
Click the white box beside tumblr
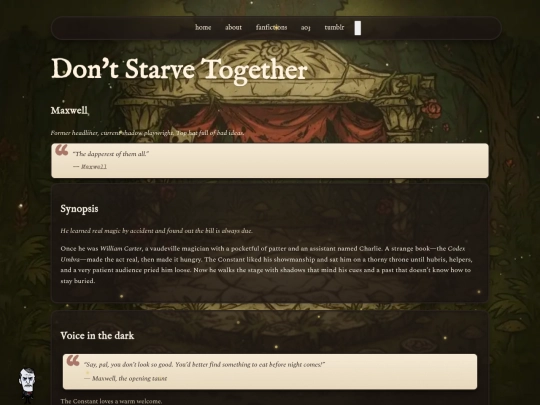point(358,28)
